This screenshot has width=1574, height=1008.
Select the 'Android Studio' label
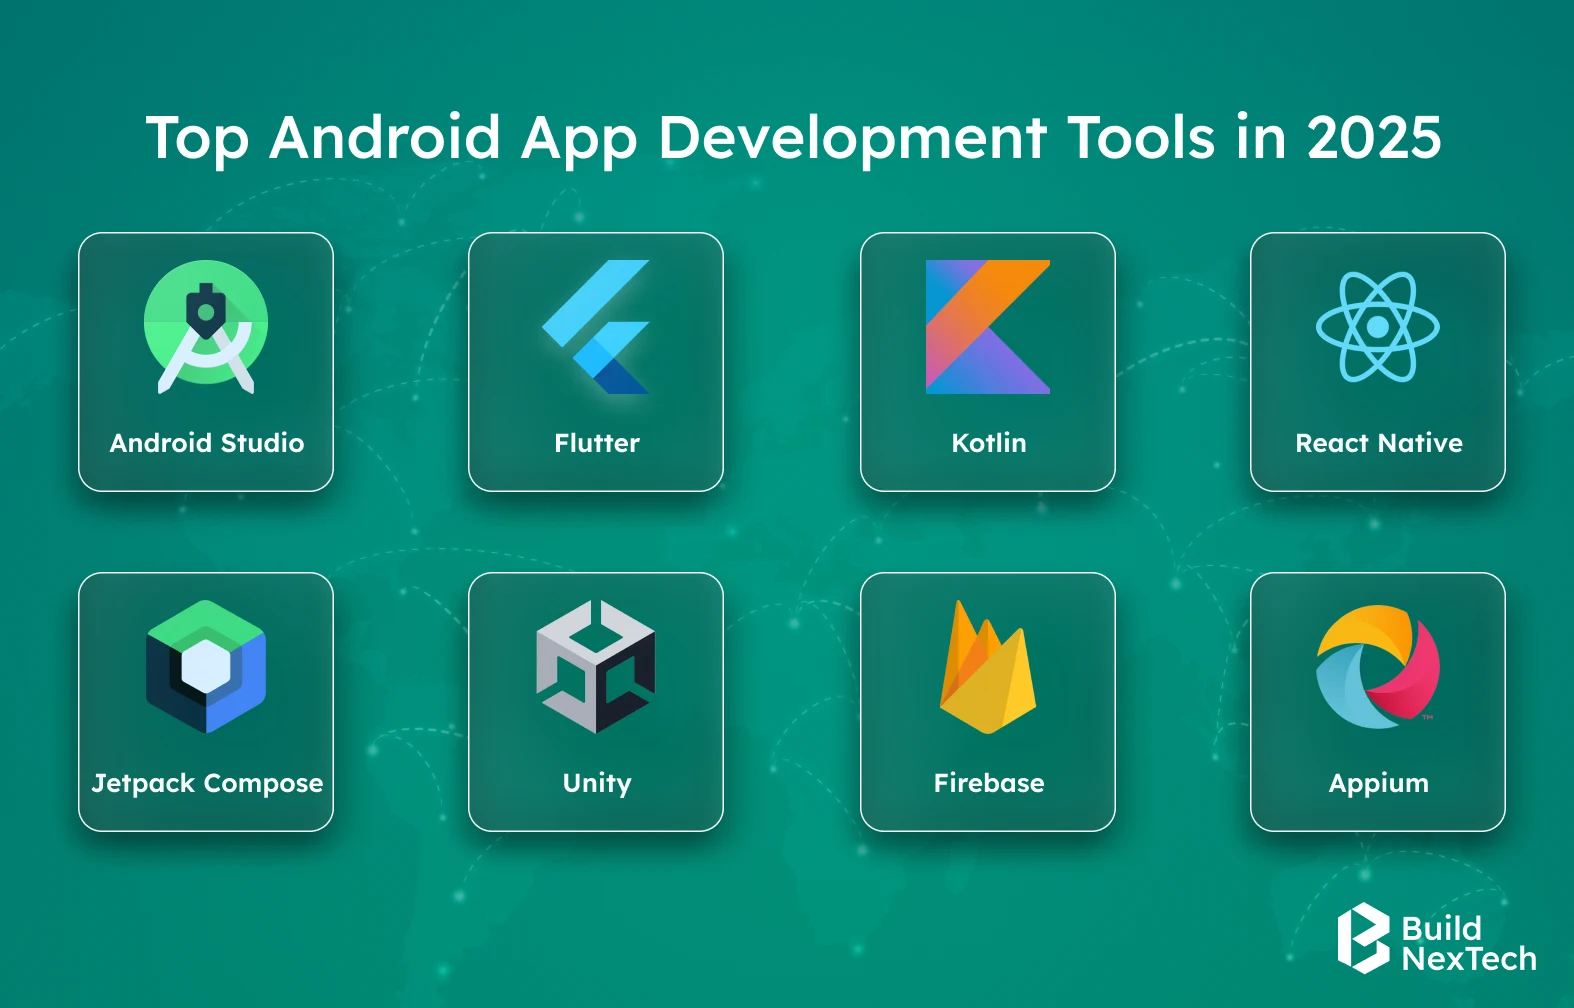[x=207, y=443]
